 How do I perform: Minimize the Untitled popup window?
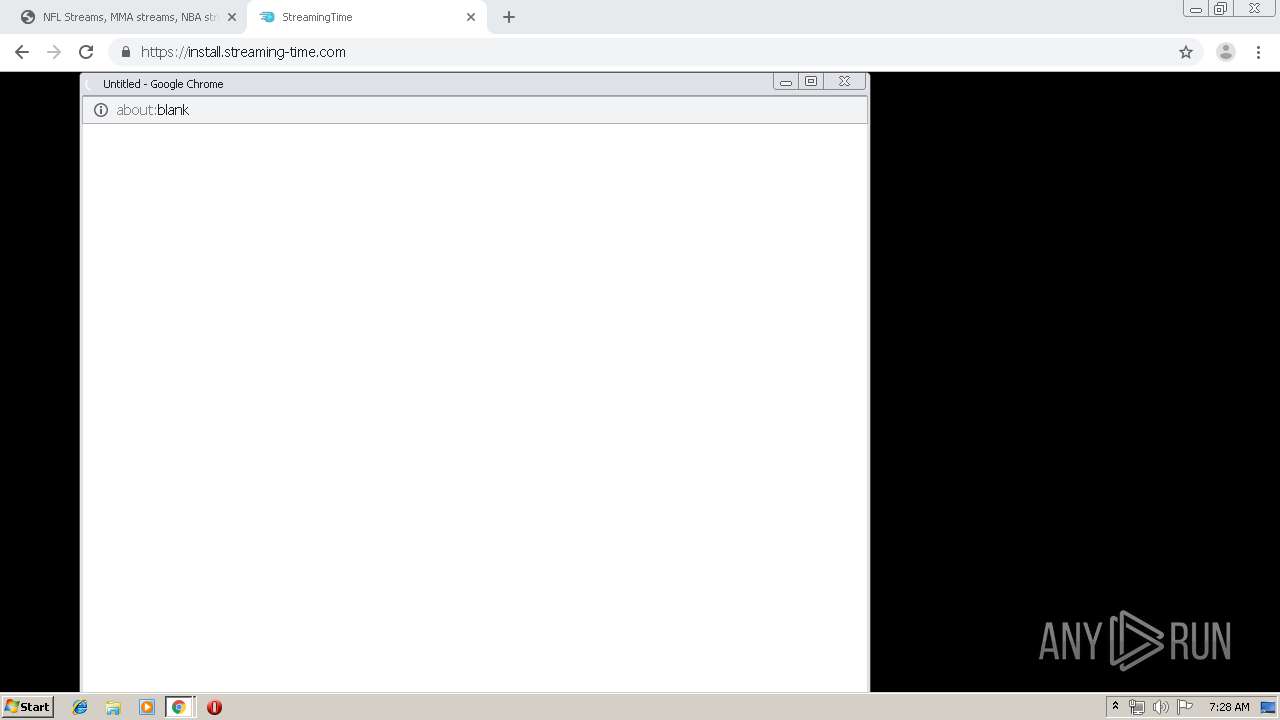click(x=786, y=82)
